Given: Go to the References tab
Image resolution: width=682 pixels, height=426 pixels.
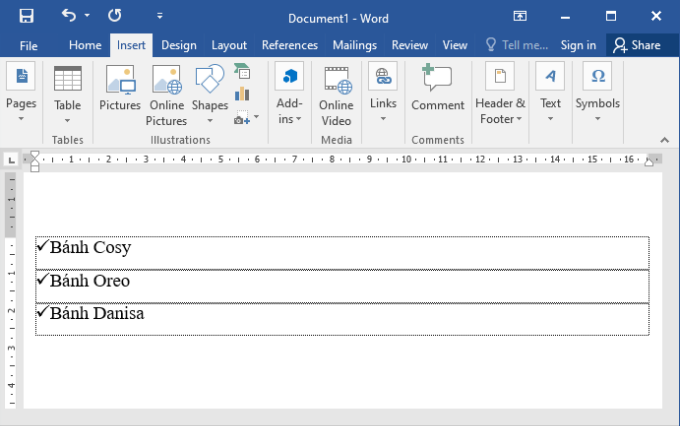Looking at the screenshot, I should point(290,45).
